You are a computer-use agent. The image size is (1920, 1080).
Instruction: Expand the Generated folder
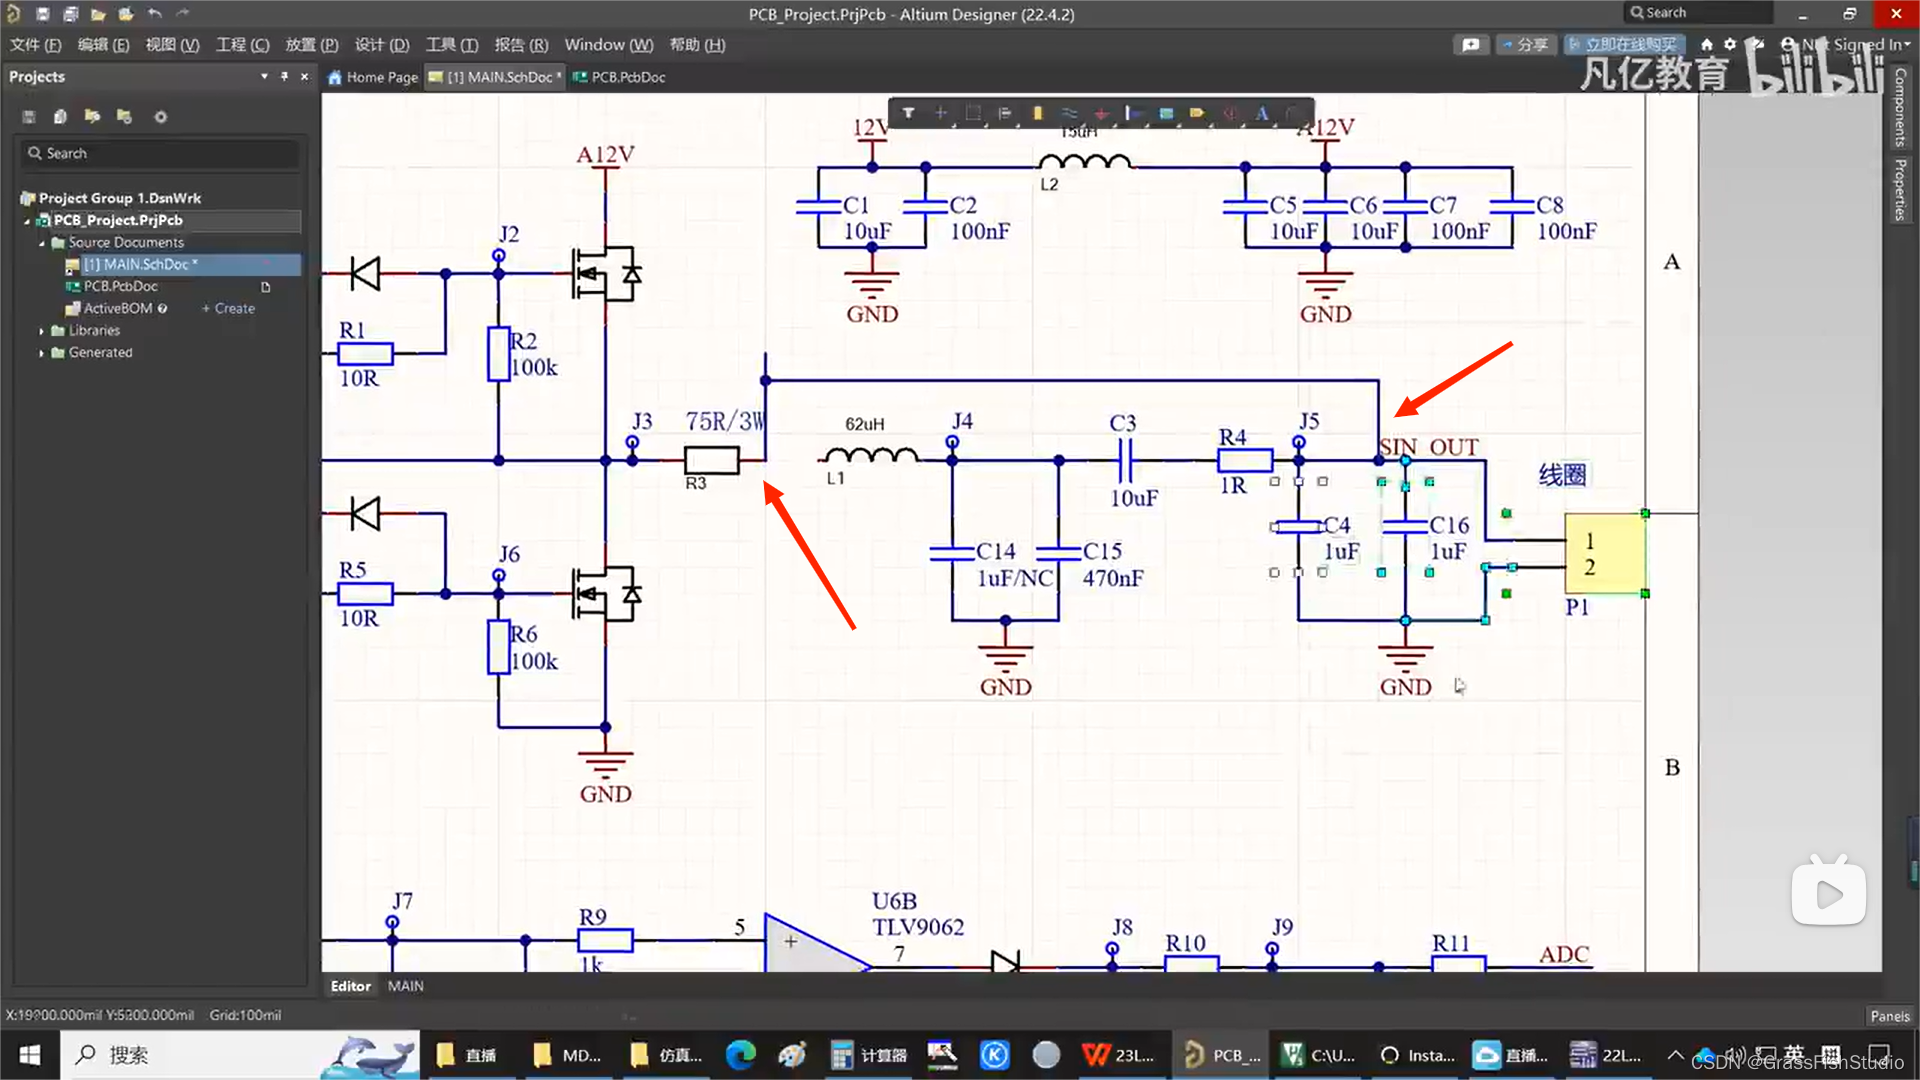[41, 353]
